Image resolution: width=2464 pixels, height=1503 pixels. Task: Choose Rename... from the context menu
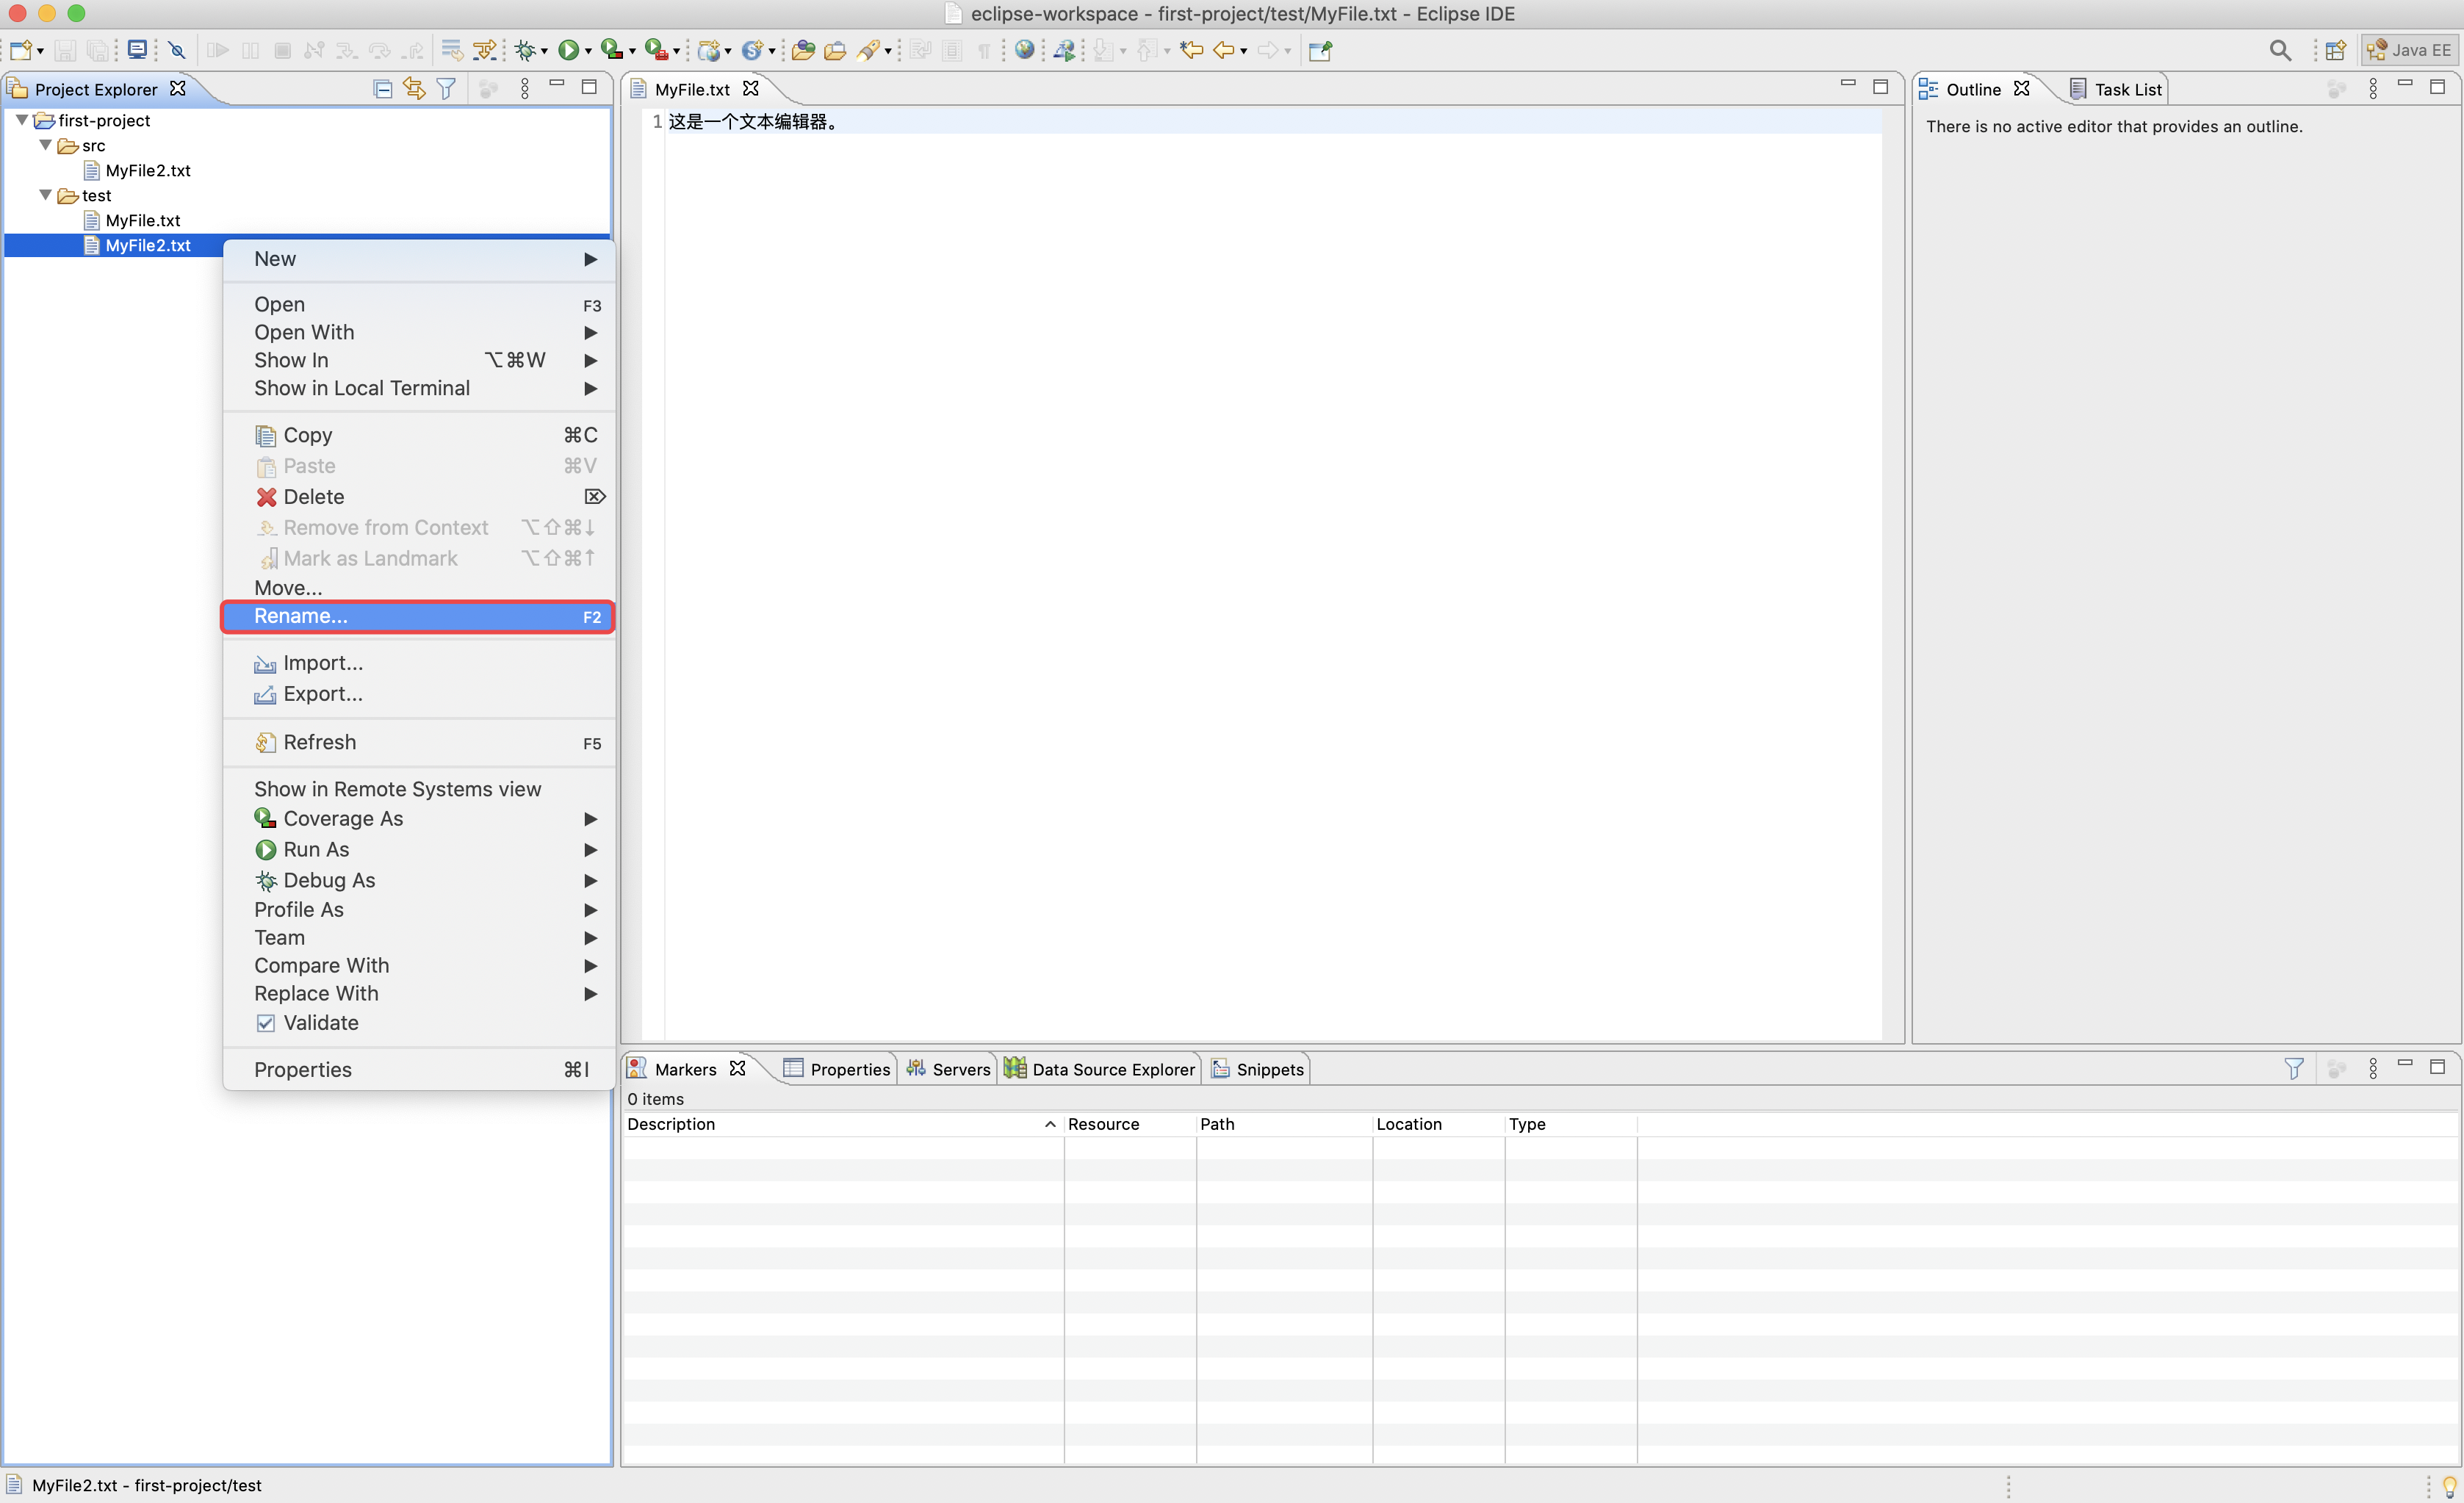coord(417,616)
